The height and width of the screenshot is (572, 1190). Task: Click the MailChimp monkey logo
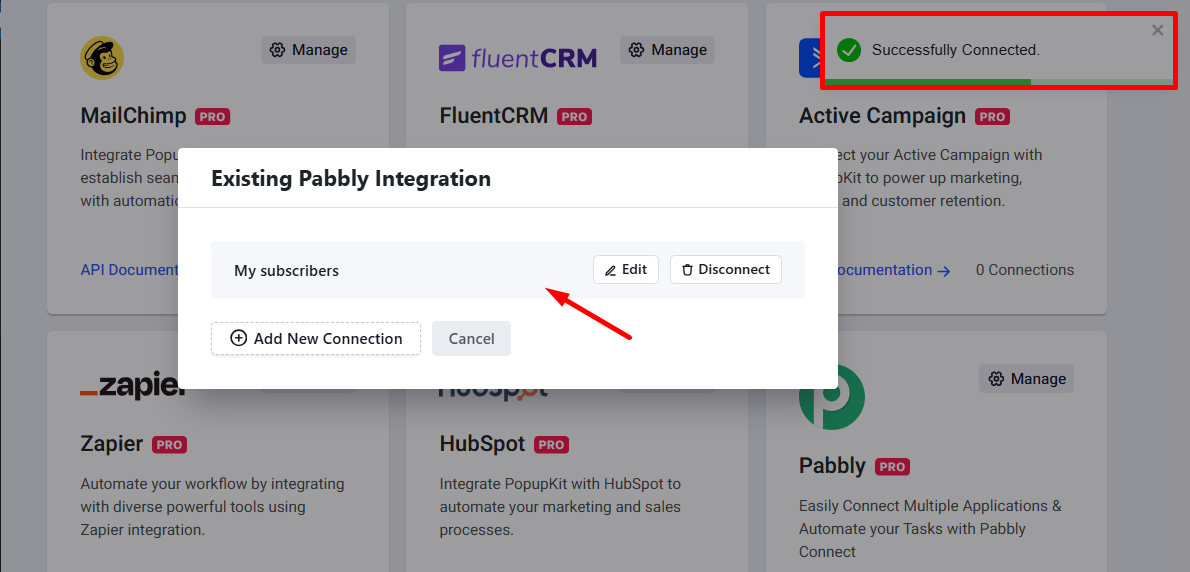click(102, 58)
